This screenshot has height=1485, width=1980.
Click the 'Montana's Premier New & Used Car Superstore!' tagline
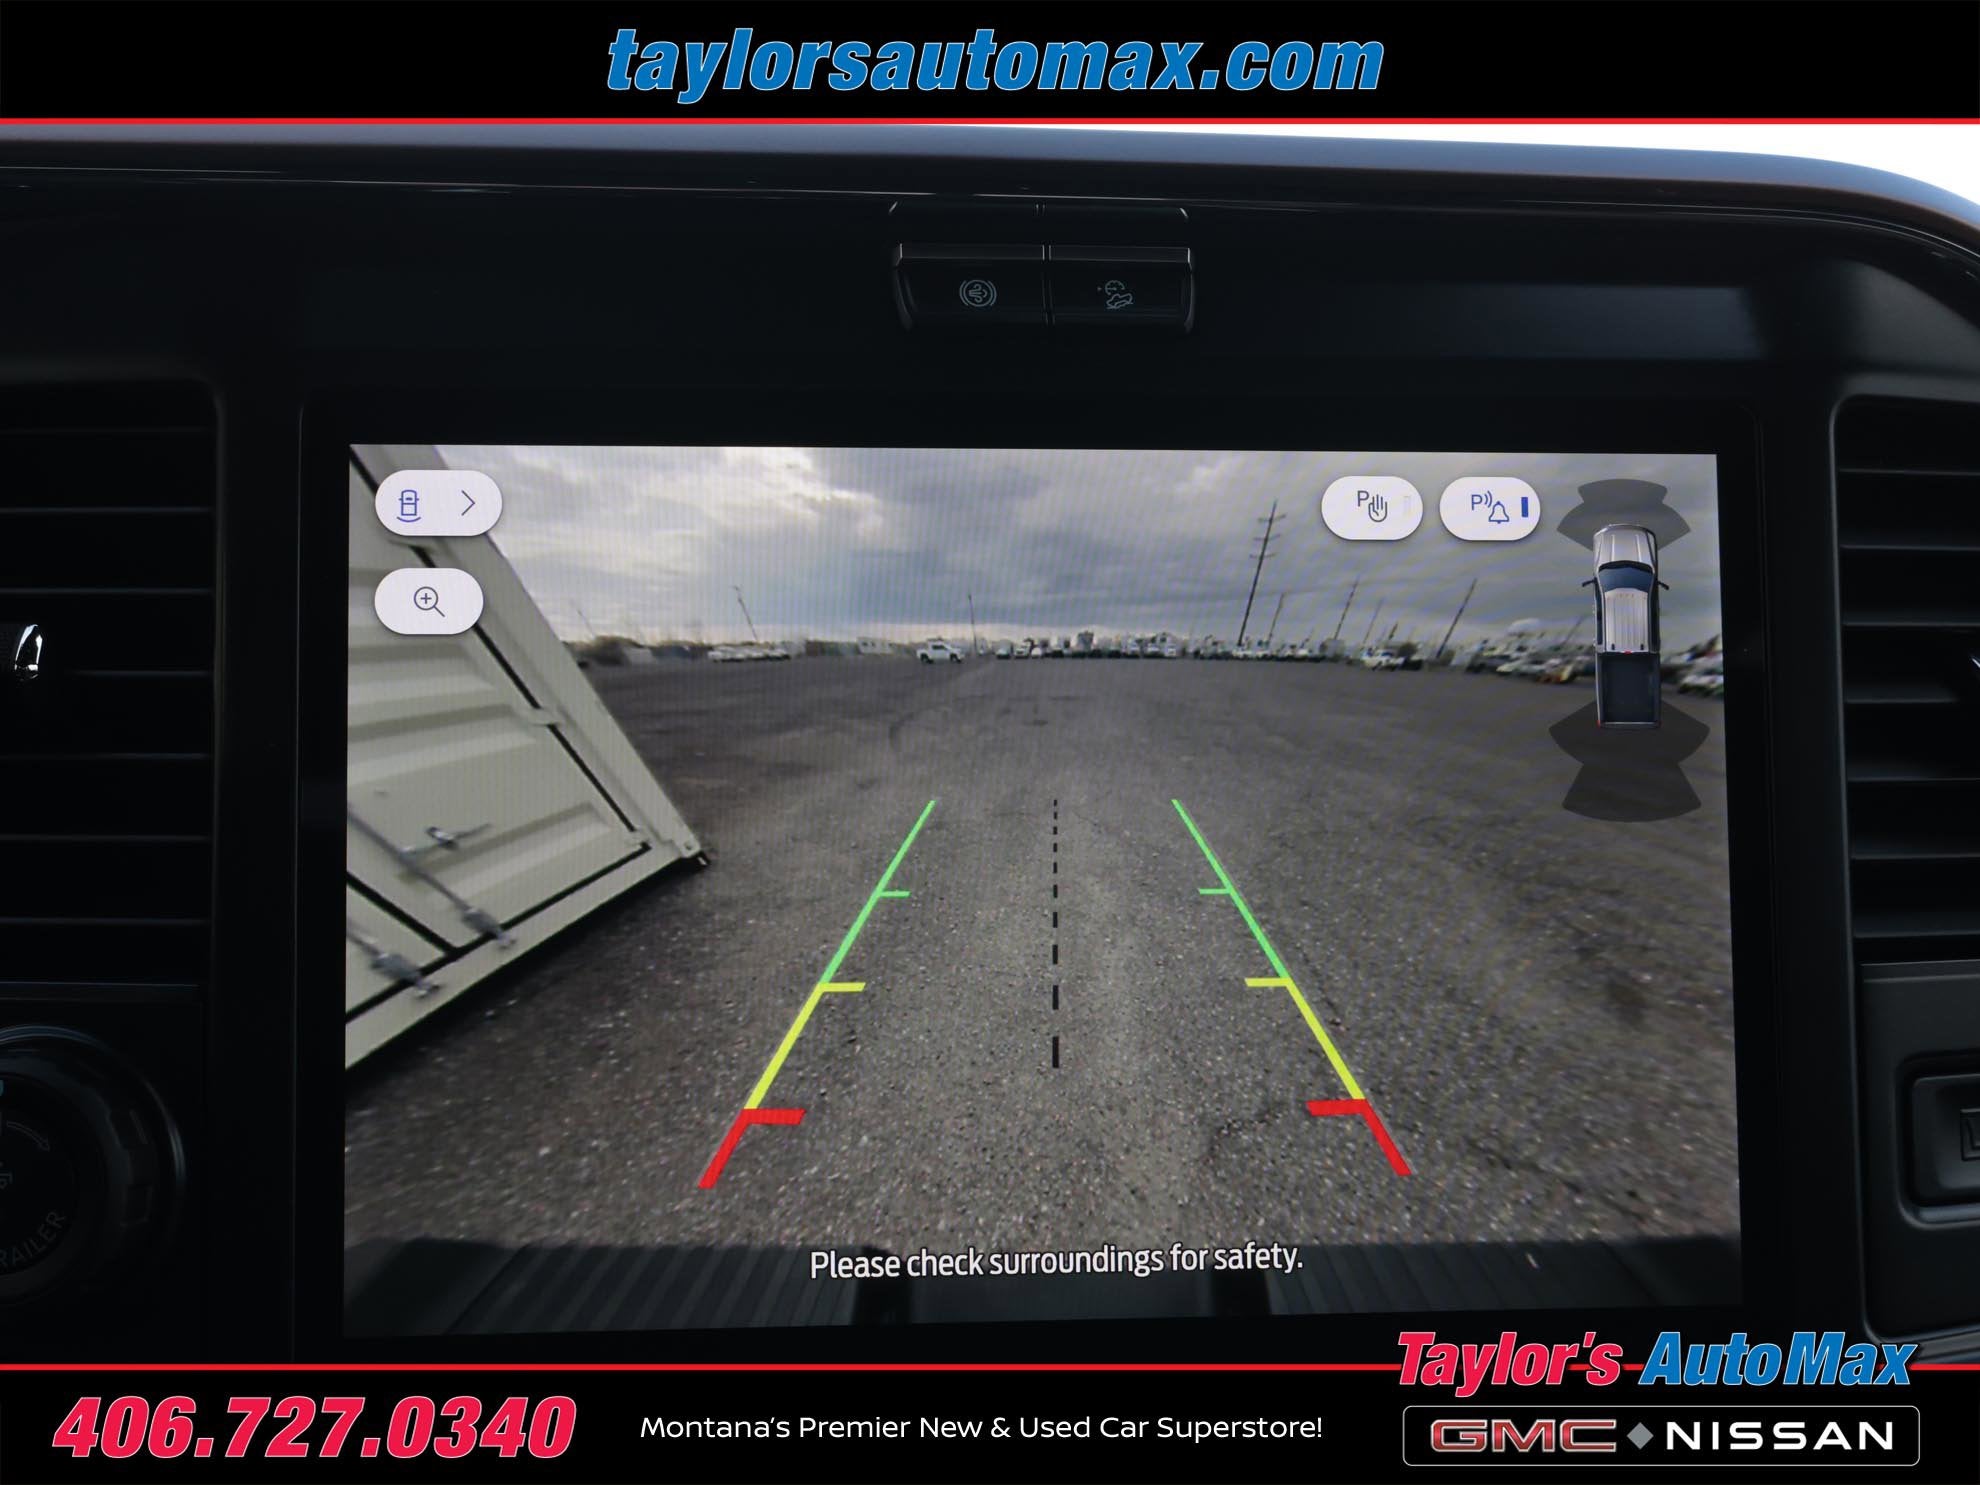[981, 1427]
